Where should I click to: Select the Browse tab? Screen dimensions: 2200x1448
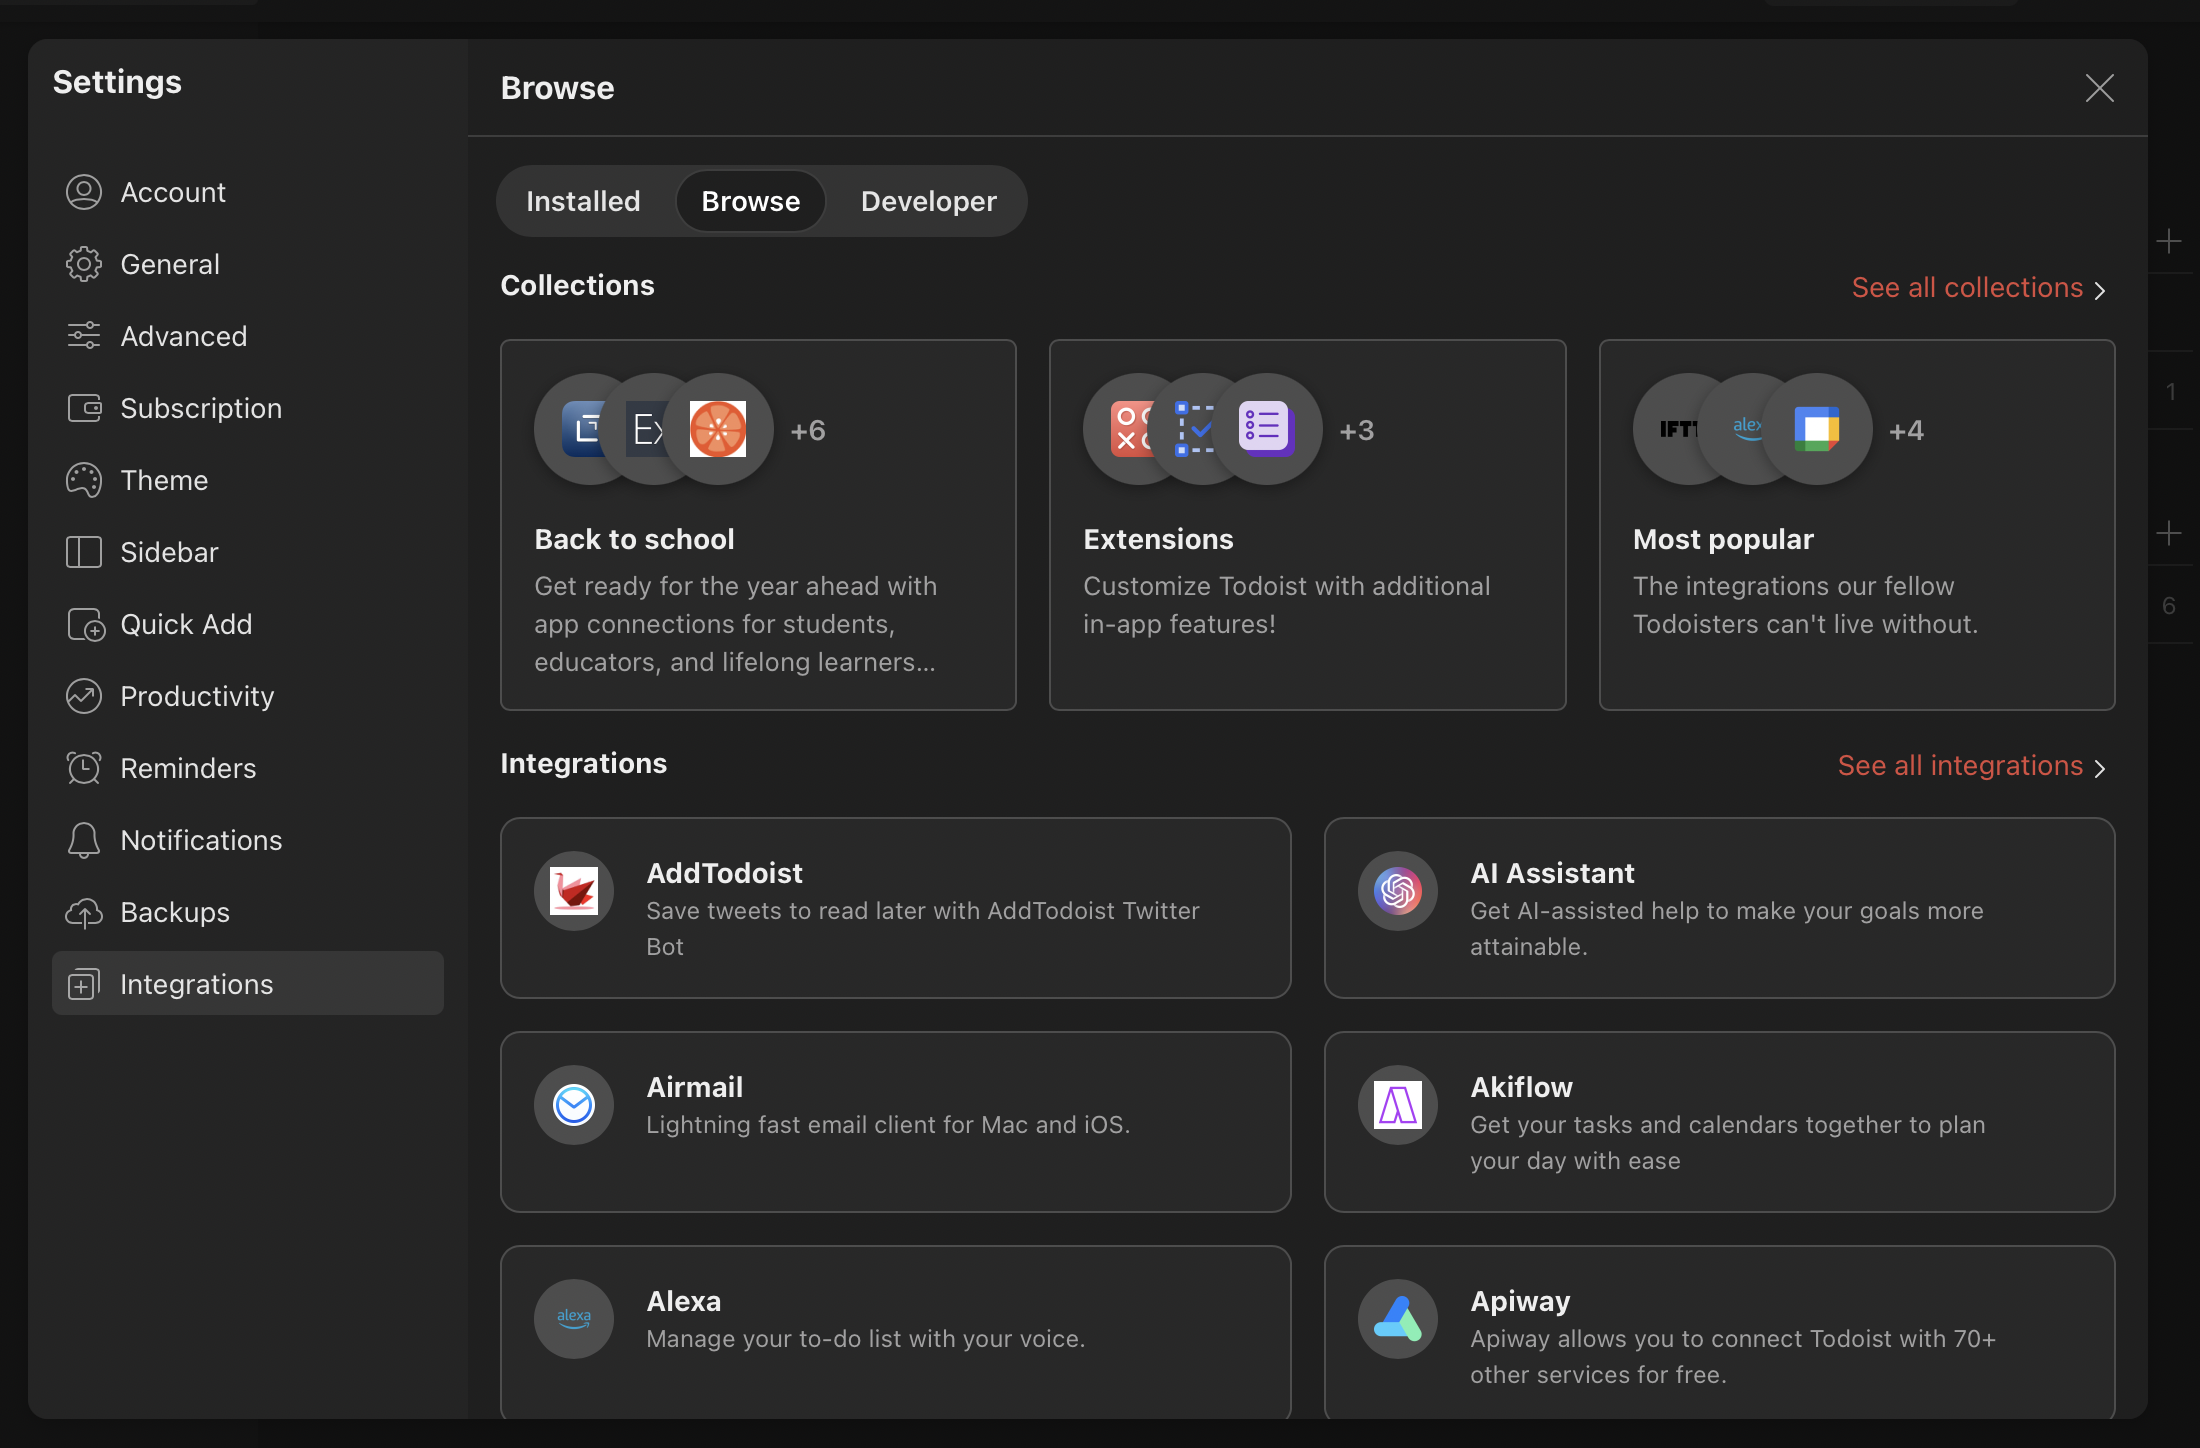coord(750,201)
